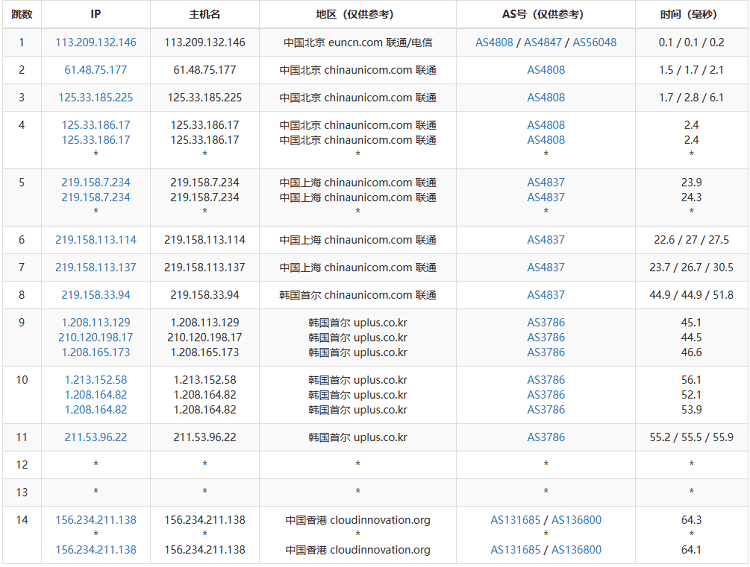Open the 61.48.75.177 link in IP column
The width and height of the screenshot is (750, 567).
[96, 70]
